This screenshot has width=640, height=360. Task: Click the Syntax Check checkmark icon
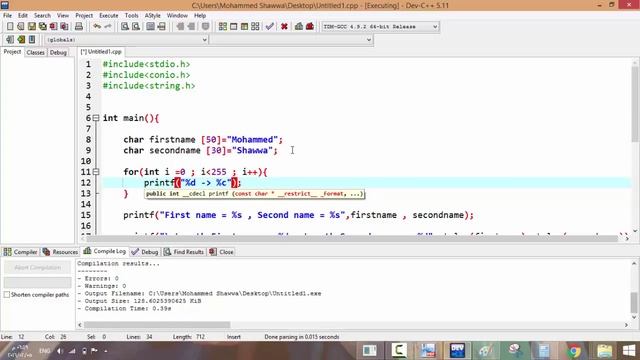pyautogui.click(x=269, y=27)
